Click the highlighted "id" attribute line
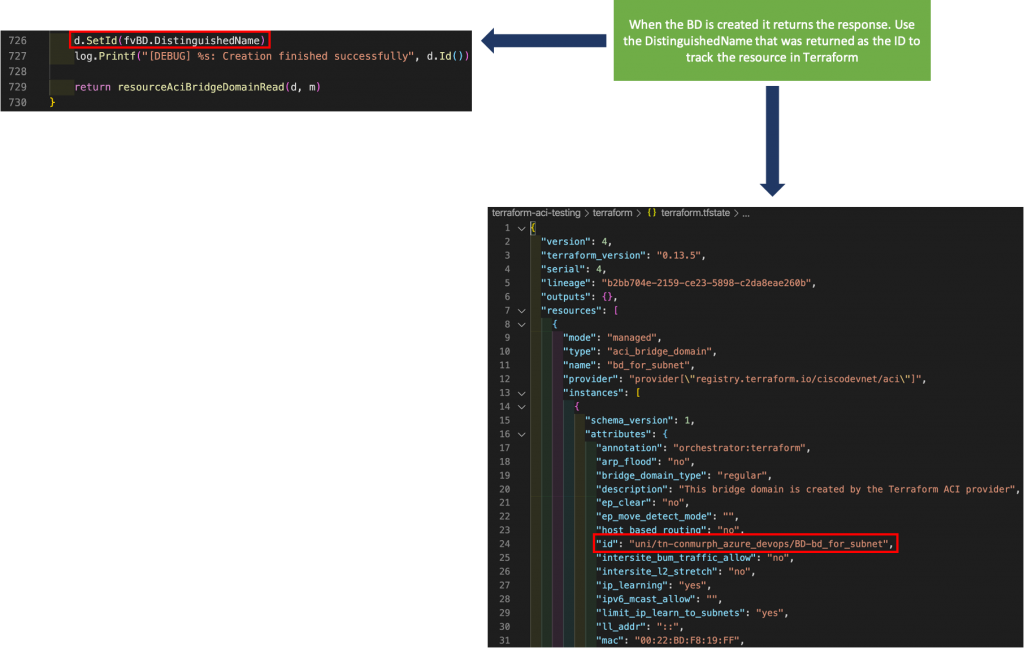 pos(744,544)
